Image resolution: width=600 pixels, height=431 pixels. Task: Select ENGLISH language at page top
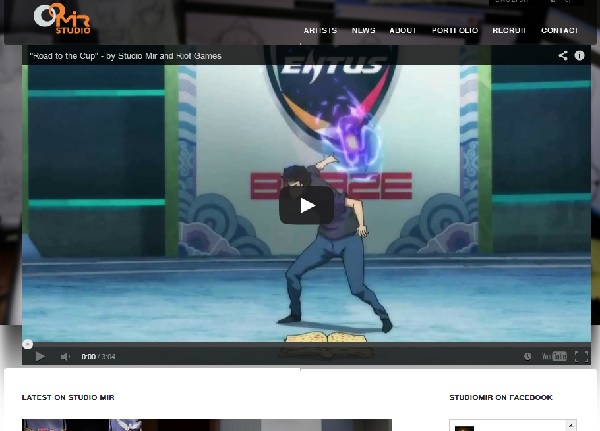[x=512, y=2]
